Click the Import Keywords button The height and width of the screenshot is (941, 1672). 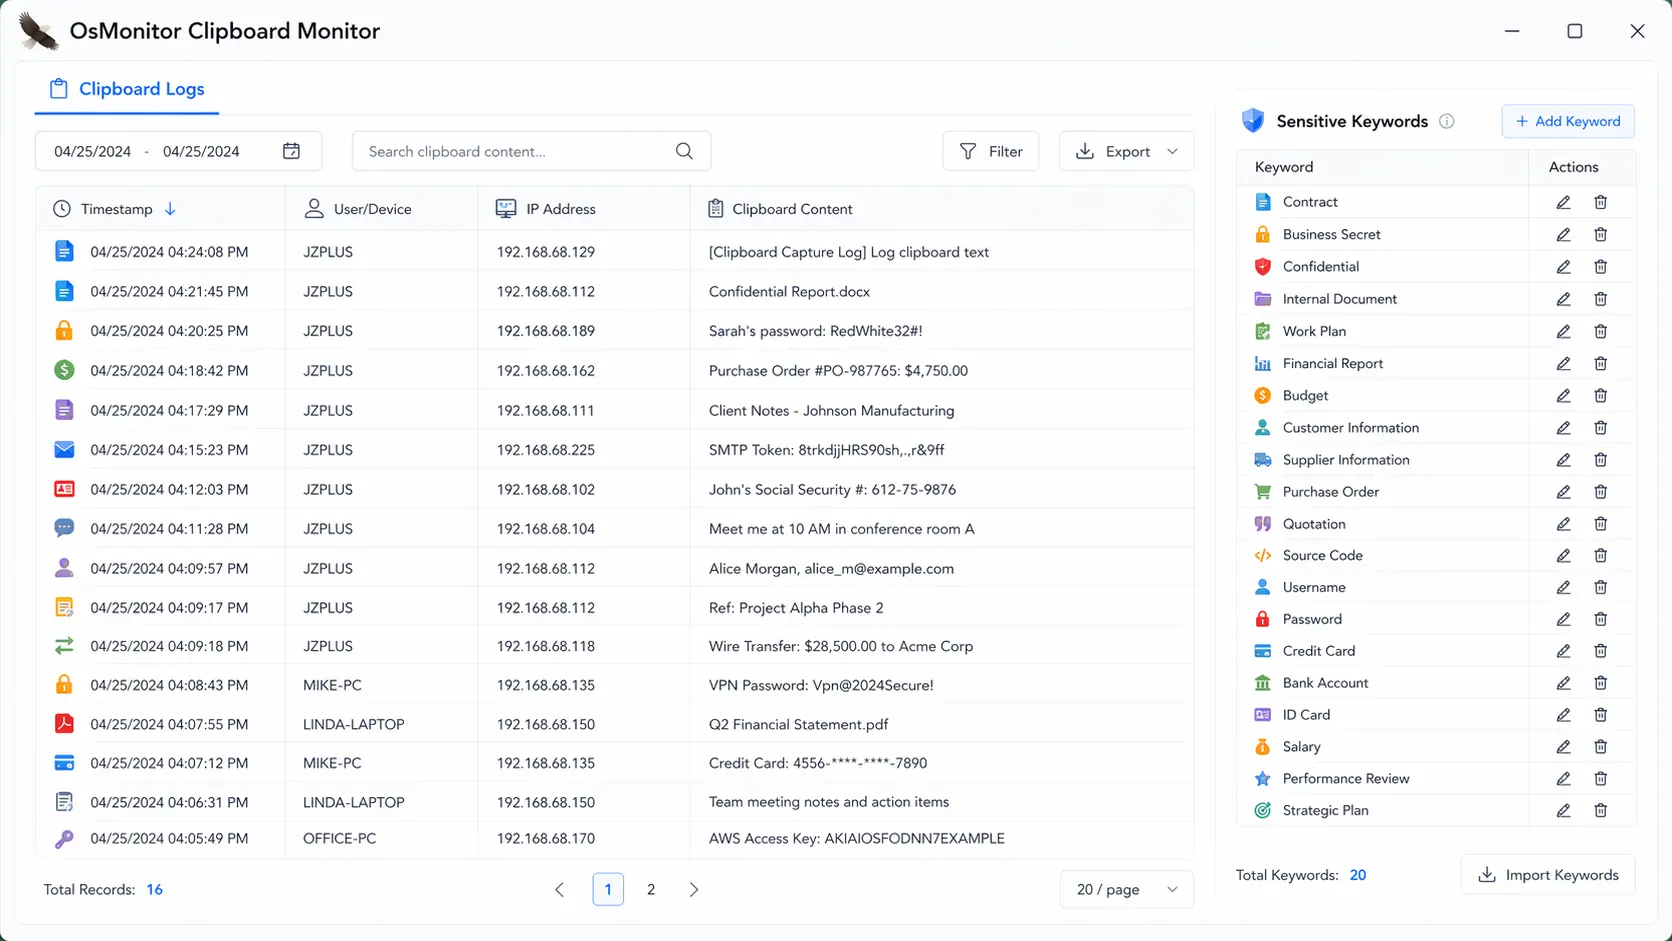click(1548, 875)
